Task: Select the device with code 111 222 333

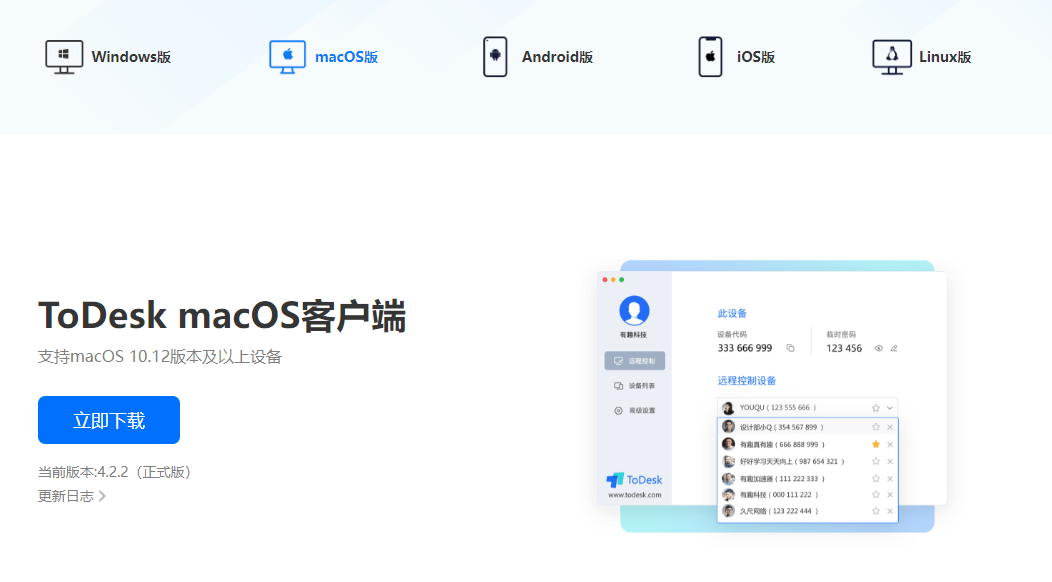Action: 808,479
